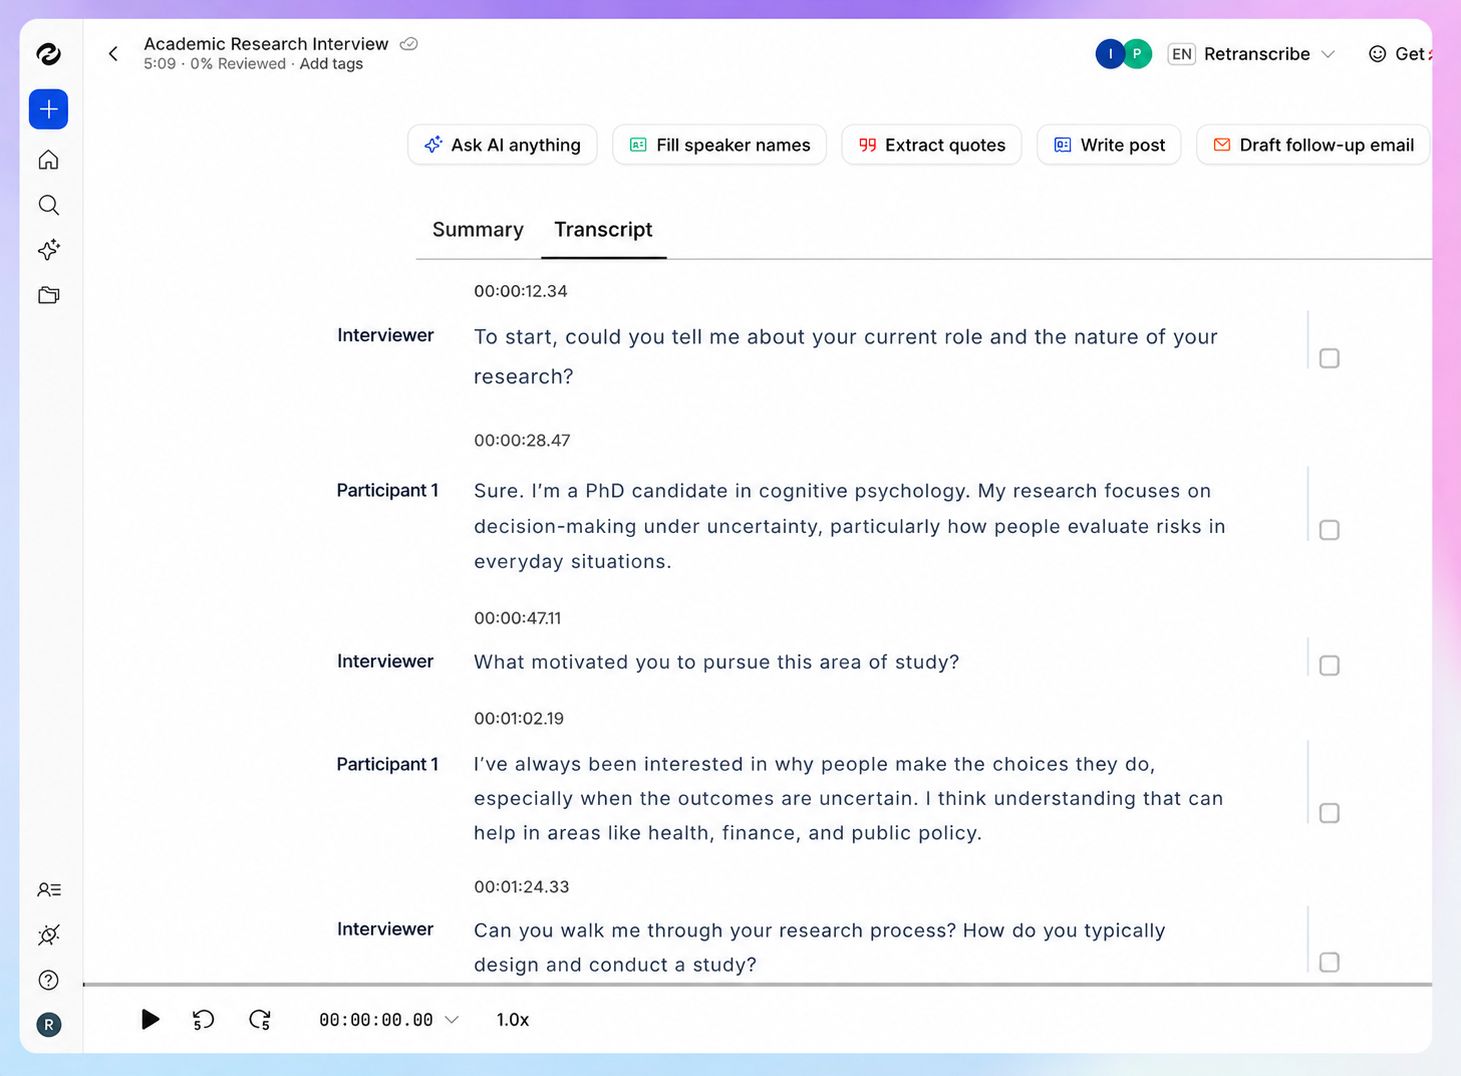
Task: Click the '0% Reviewed' status text
Action: [238, 64]
